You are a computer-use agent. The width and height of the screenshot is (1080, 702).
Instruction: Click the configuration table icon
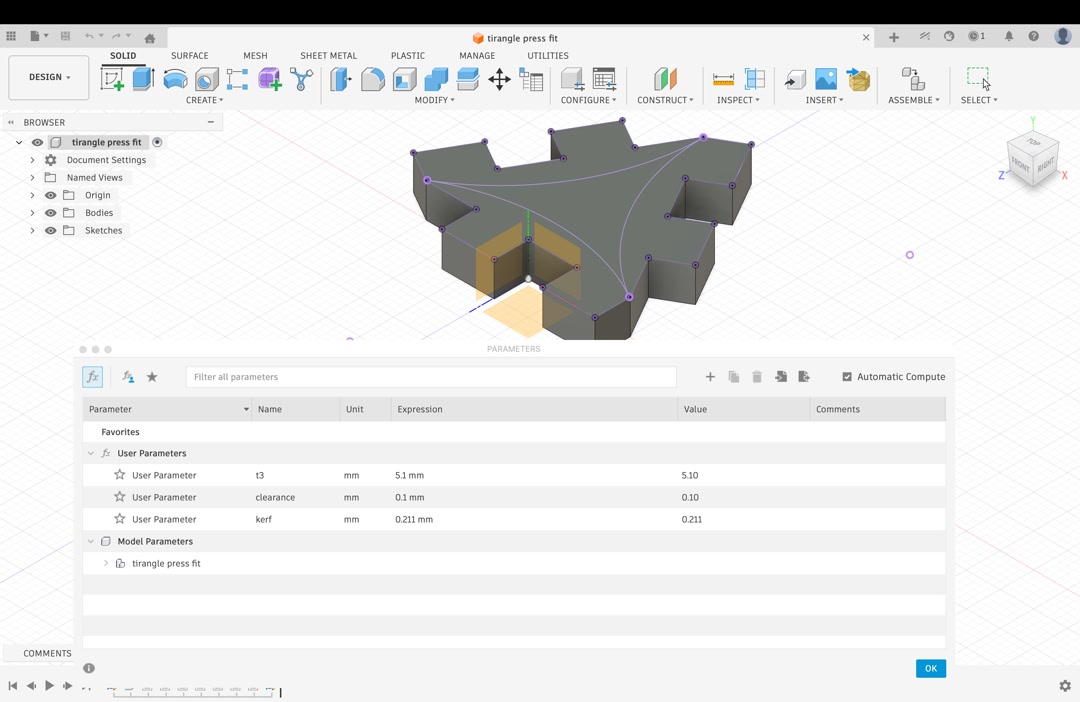point(605,79)
